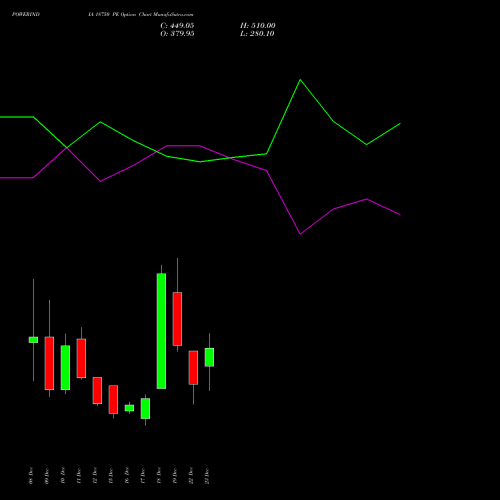Click the low price value L: 280.10
500x500 pixels.
coord(257,34)
